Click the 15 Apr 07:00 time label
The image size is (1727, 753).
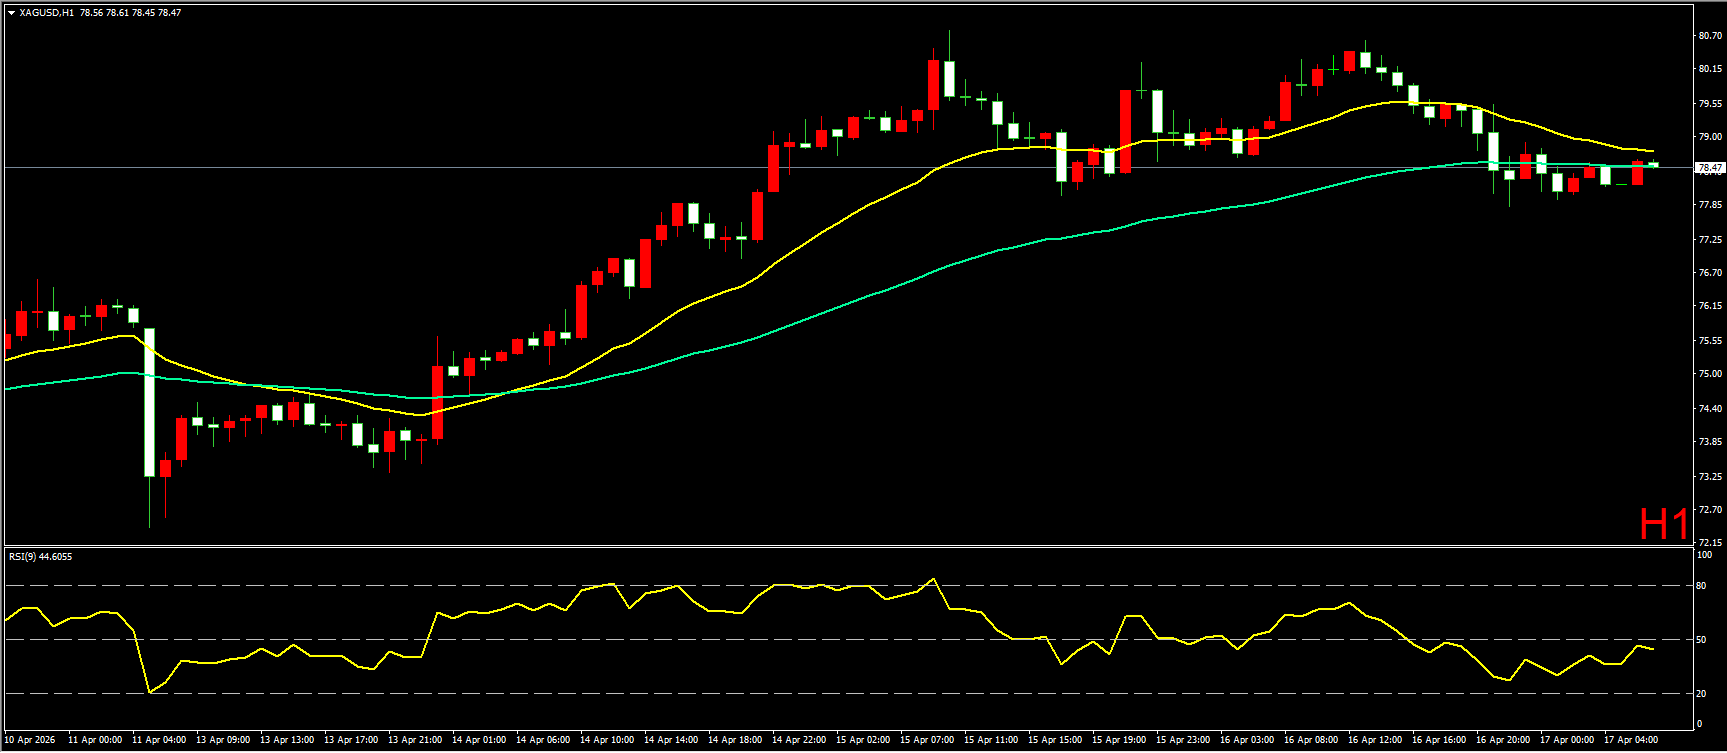point(927,740)
